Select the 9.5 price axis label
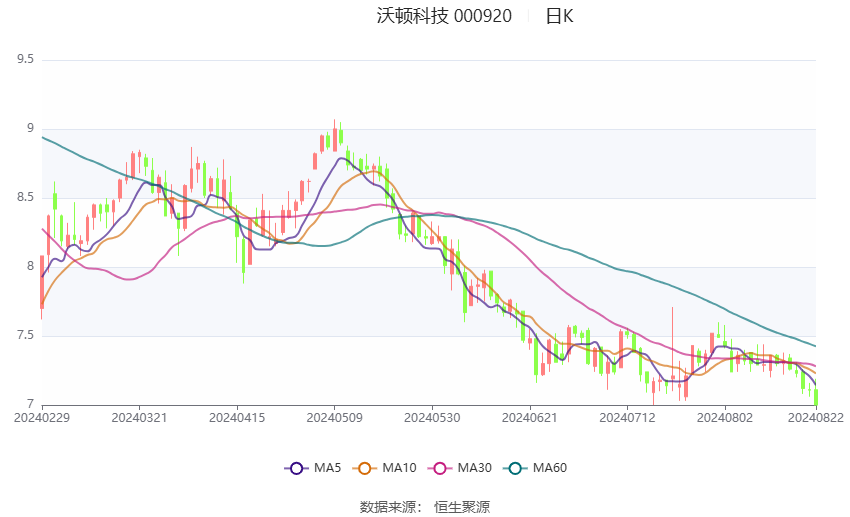Viewport: 850px width, 517px height. 25,59
